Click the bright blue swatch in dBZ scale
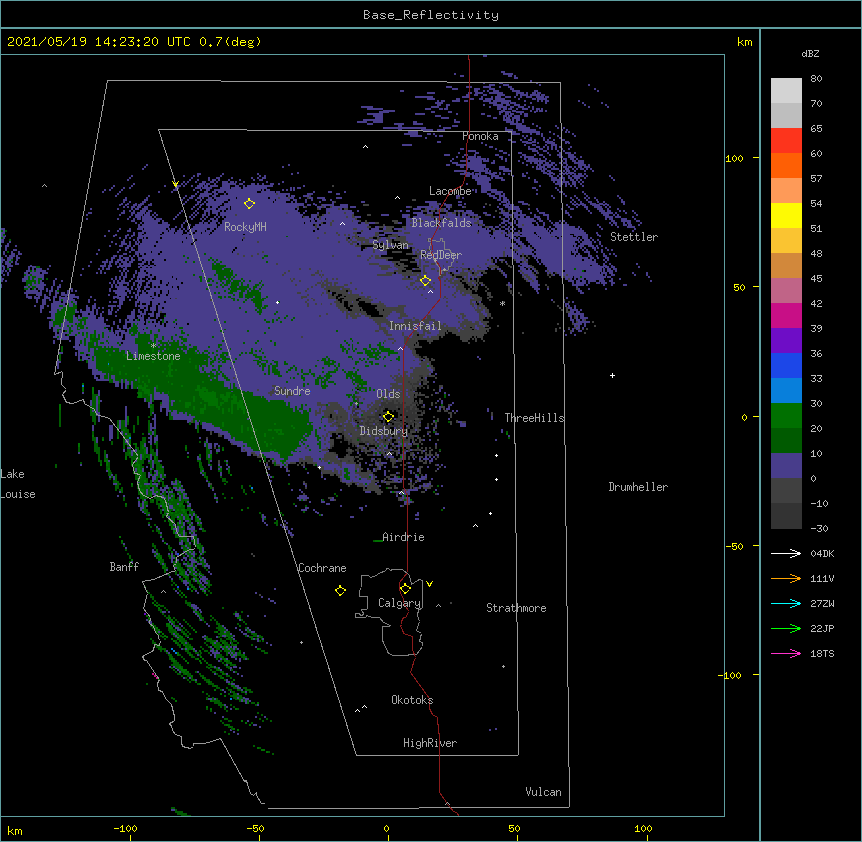The height and width of the screenshot is (842, 862). pyautogui.click(x=786, y=365)
